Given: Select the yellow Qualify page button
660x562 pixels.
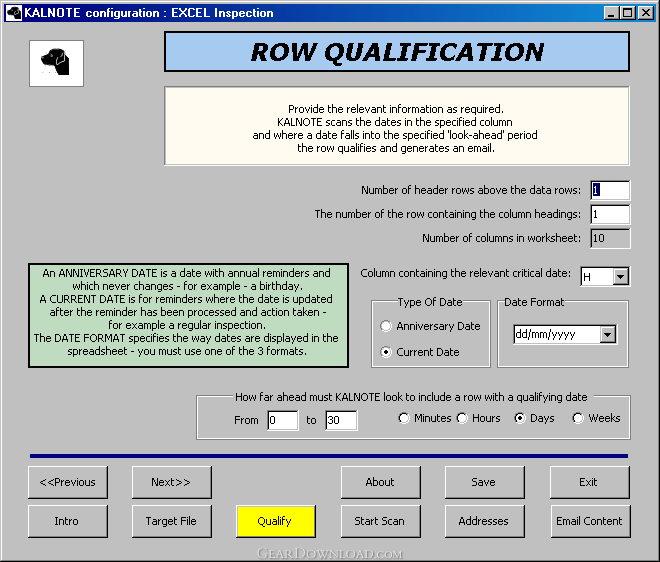Looking at the screenshot, I should 276,521.
